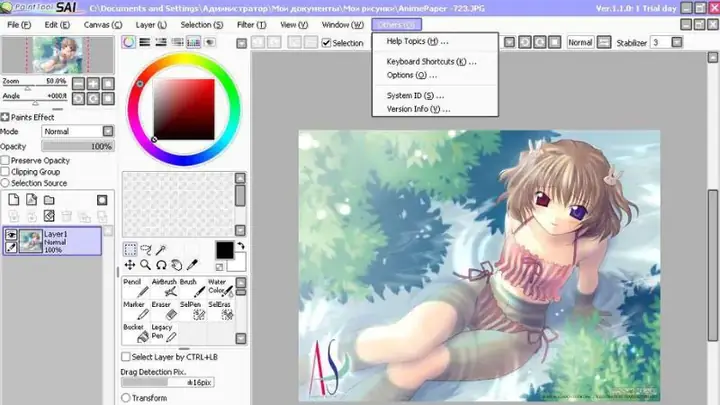Create a new layer folder
Image resolution: width=720 pixels, height=405 pixels.
point(49,200)
